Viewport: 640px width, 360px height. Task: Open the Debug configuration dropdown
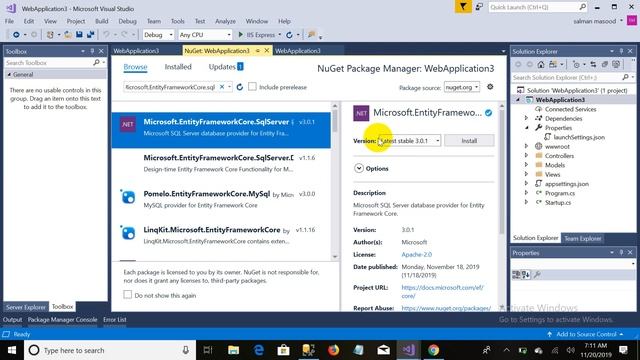(159, 35)
